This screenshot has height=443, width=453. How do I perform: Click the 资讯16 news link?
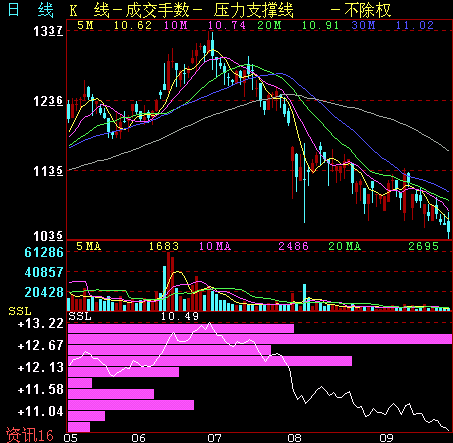[x=30, y=435]
